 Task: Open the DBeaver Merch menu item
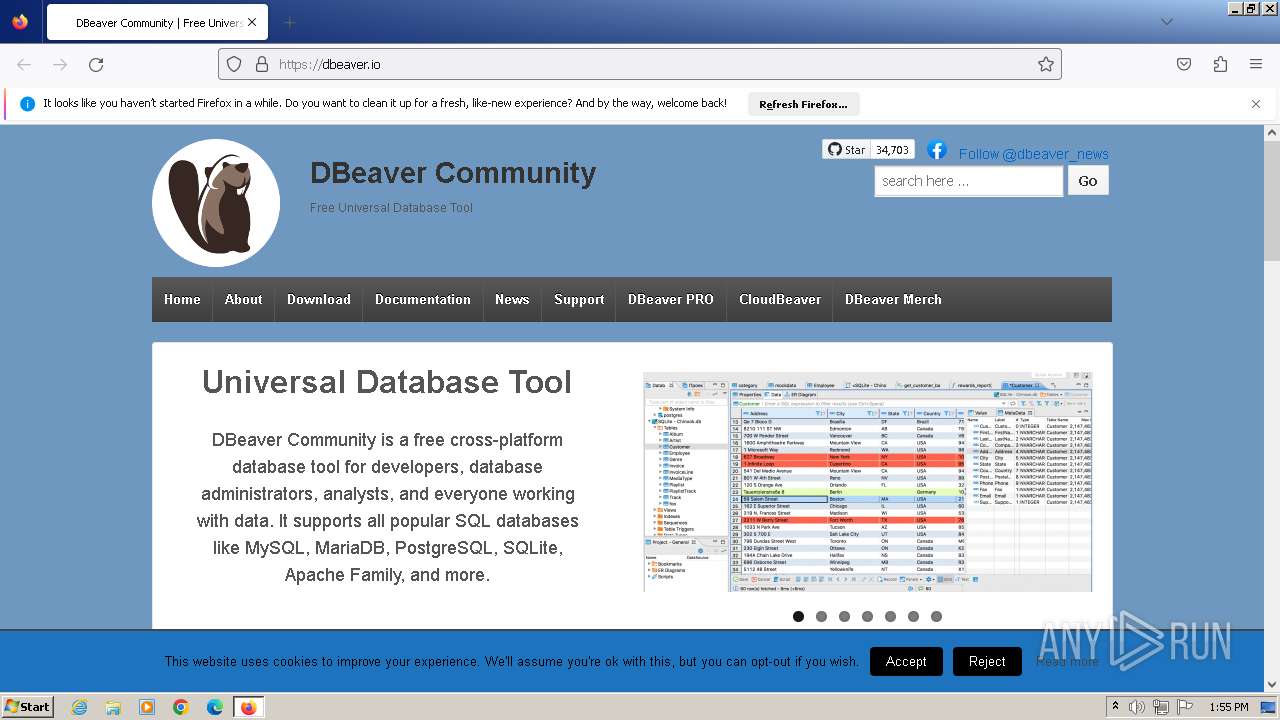[893, 299]
